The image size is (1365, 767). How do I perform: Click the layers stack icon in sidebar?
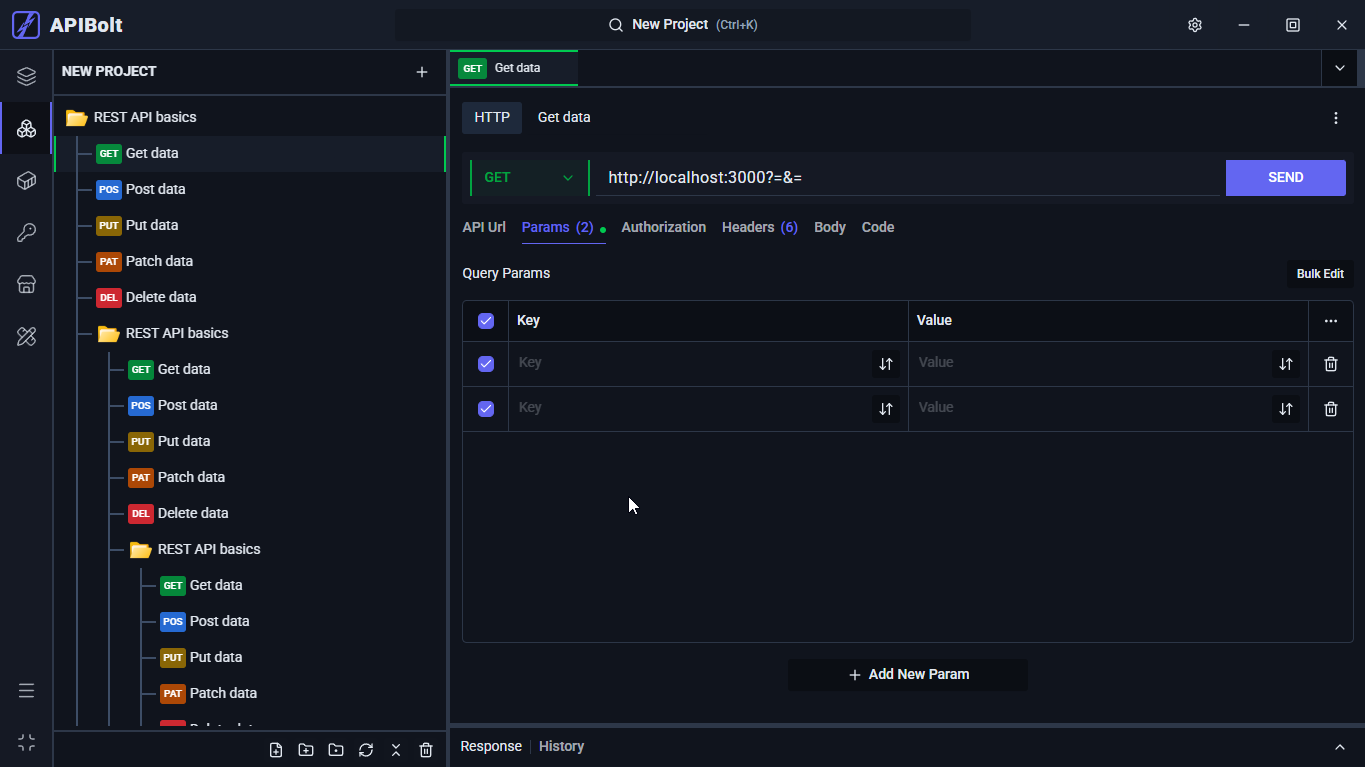click(x=27, y=77)
